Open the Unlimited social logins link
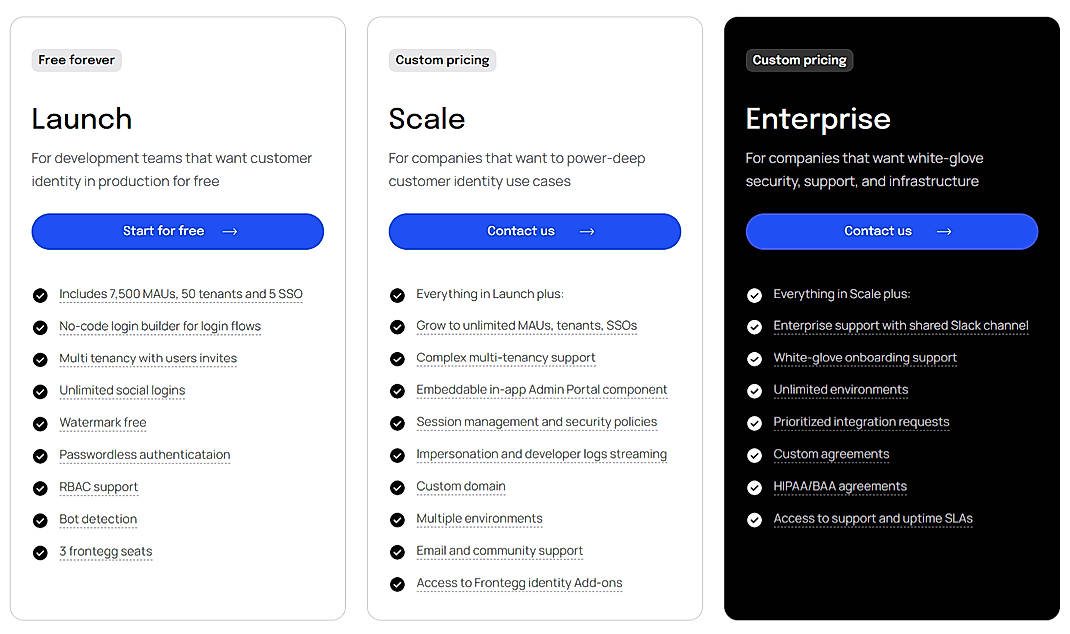Viewport: 1070px width, 634px height. 122,390
